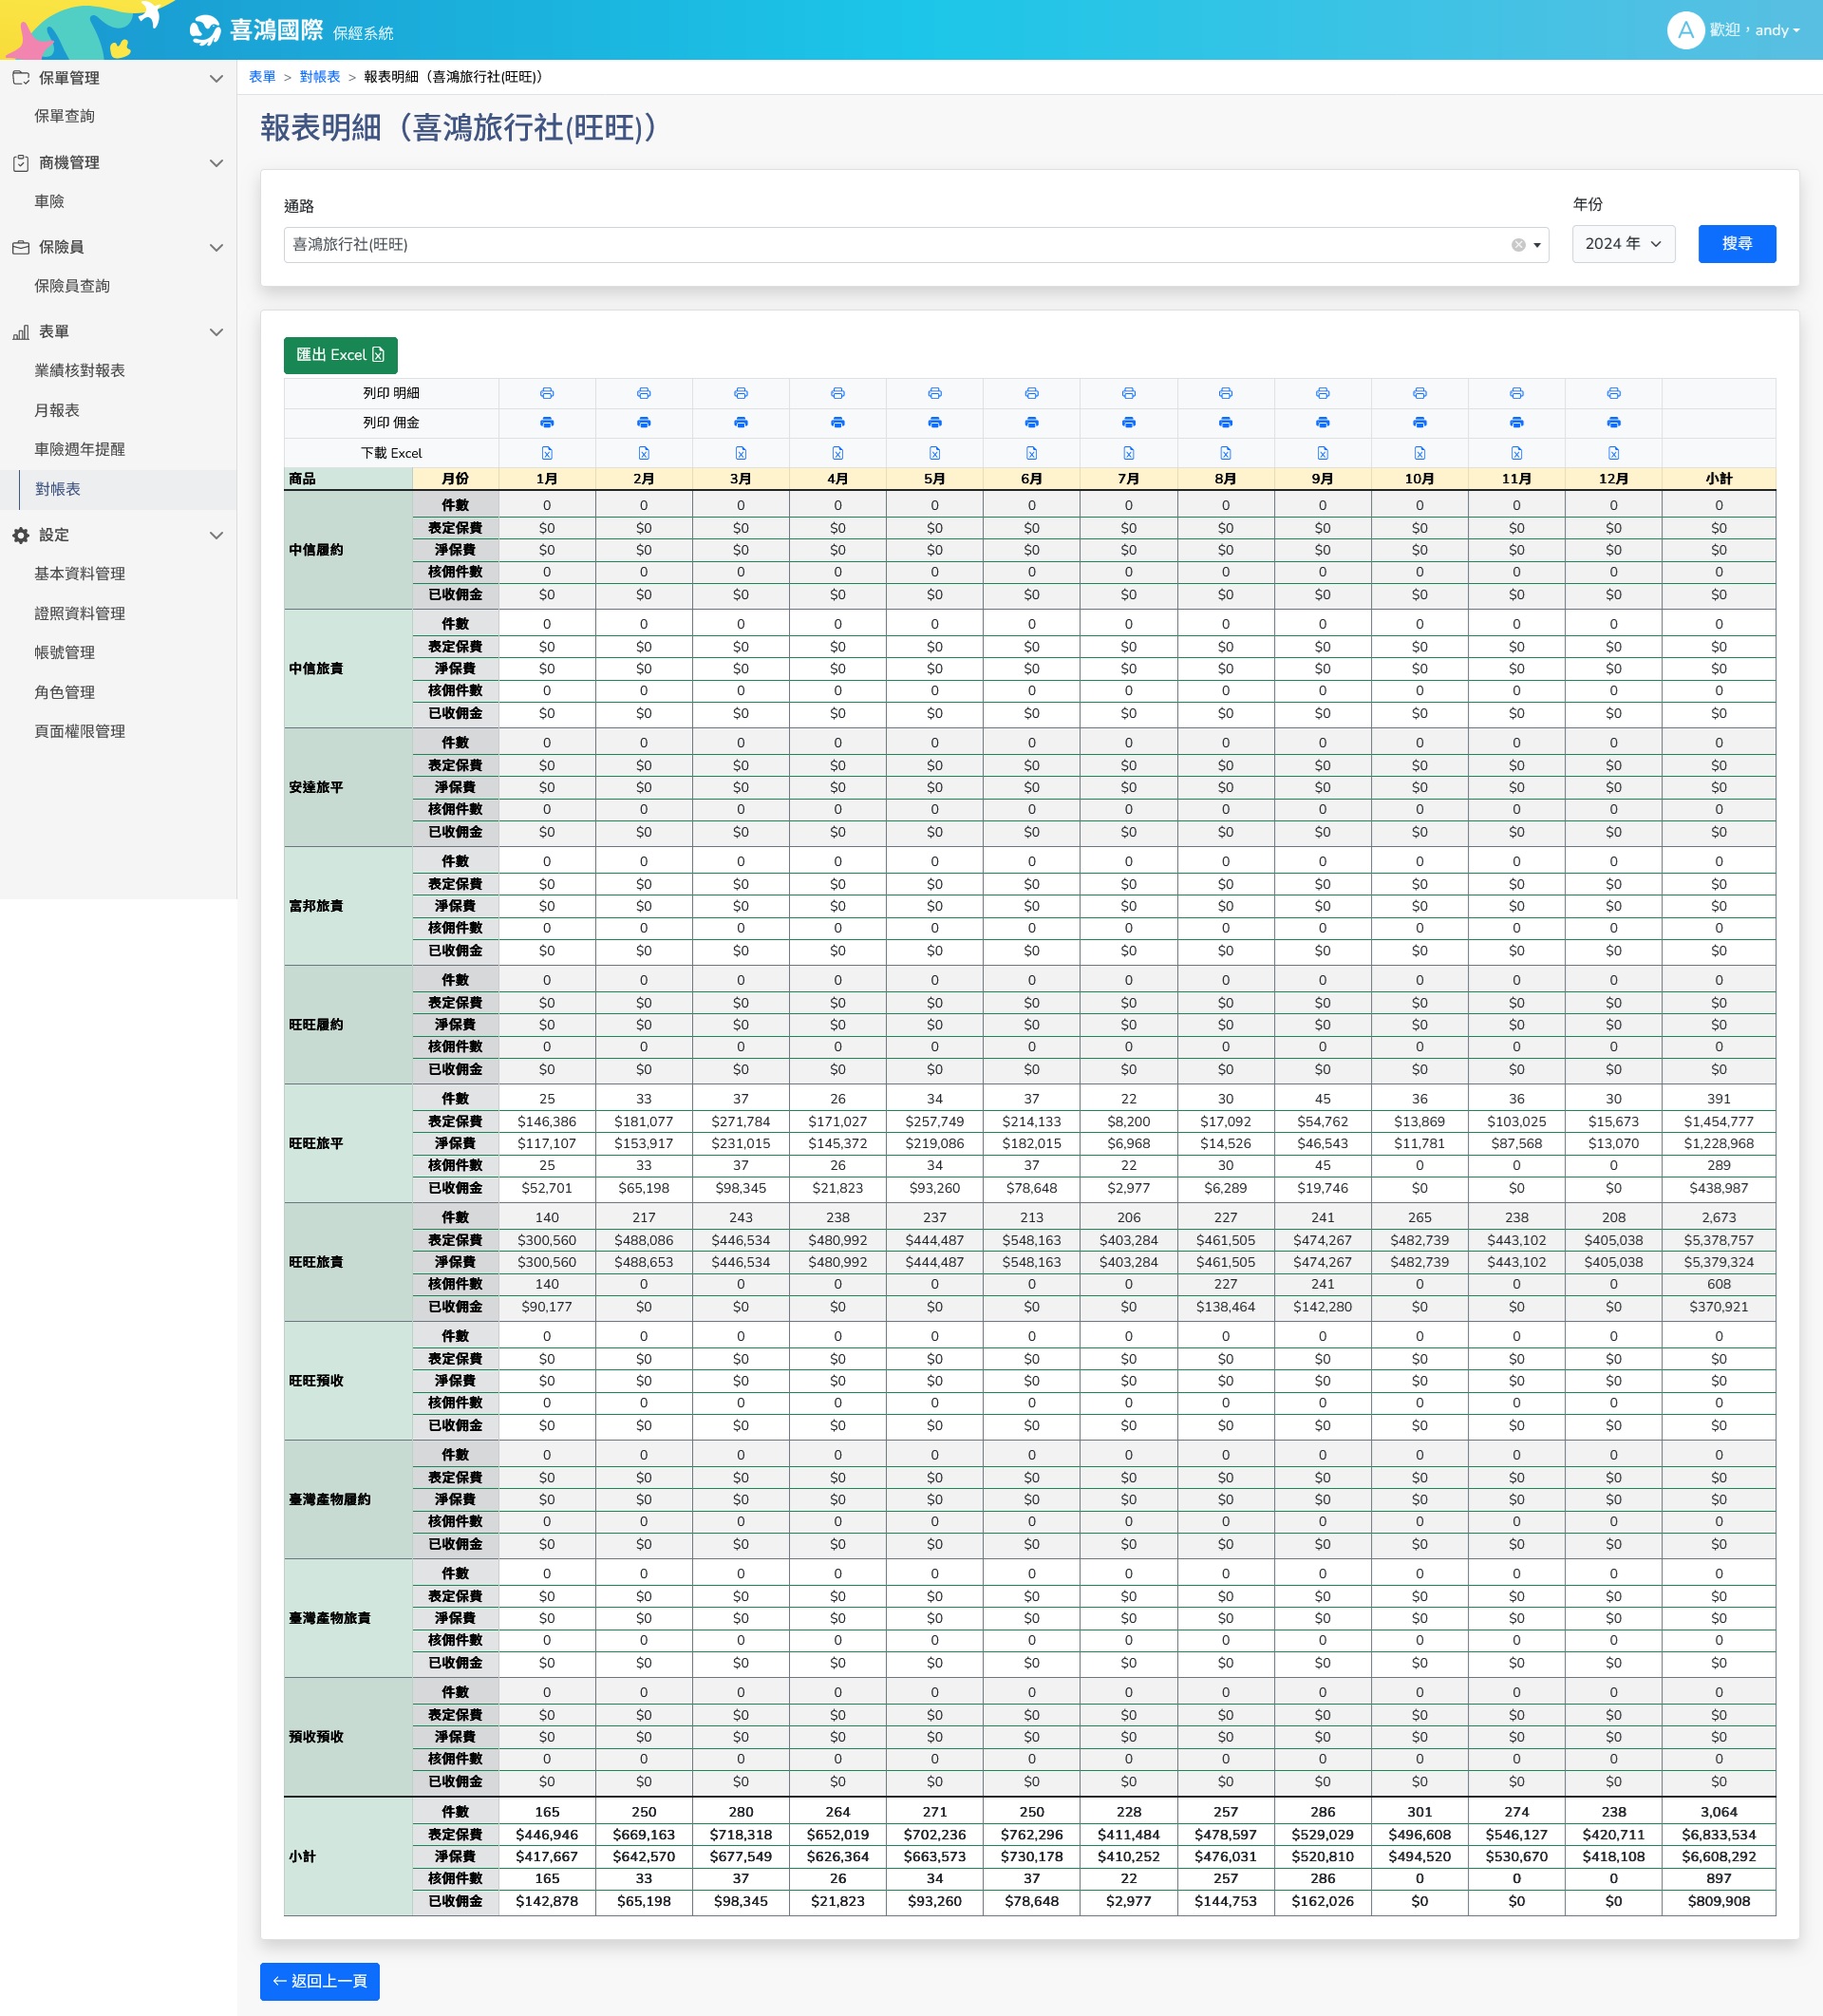
Task: Click the 匯出 Excel button
Action: 340,355
